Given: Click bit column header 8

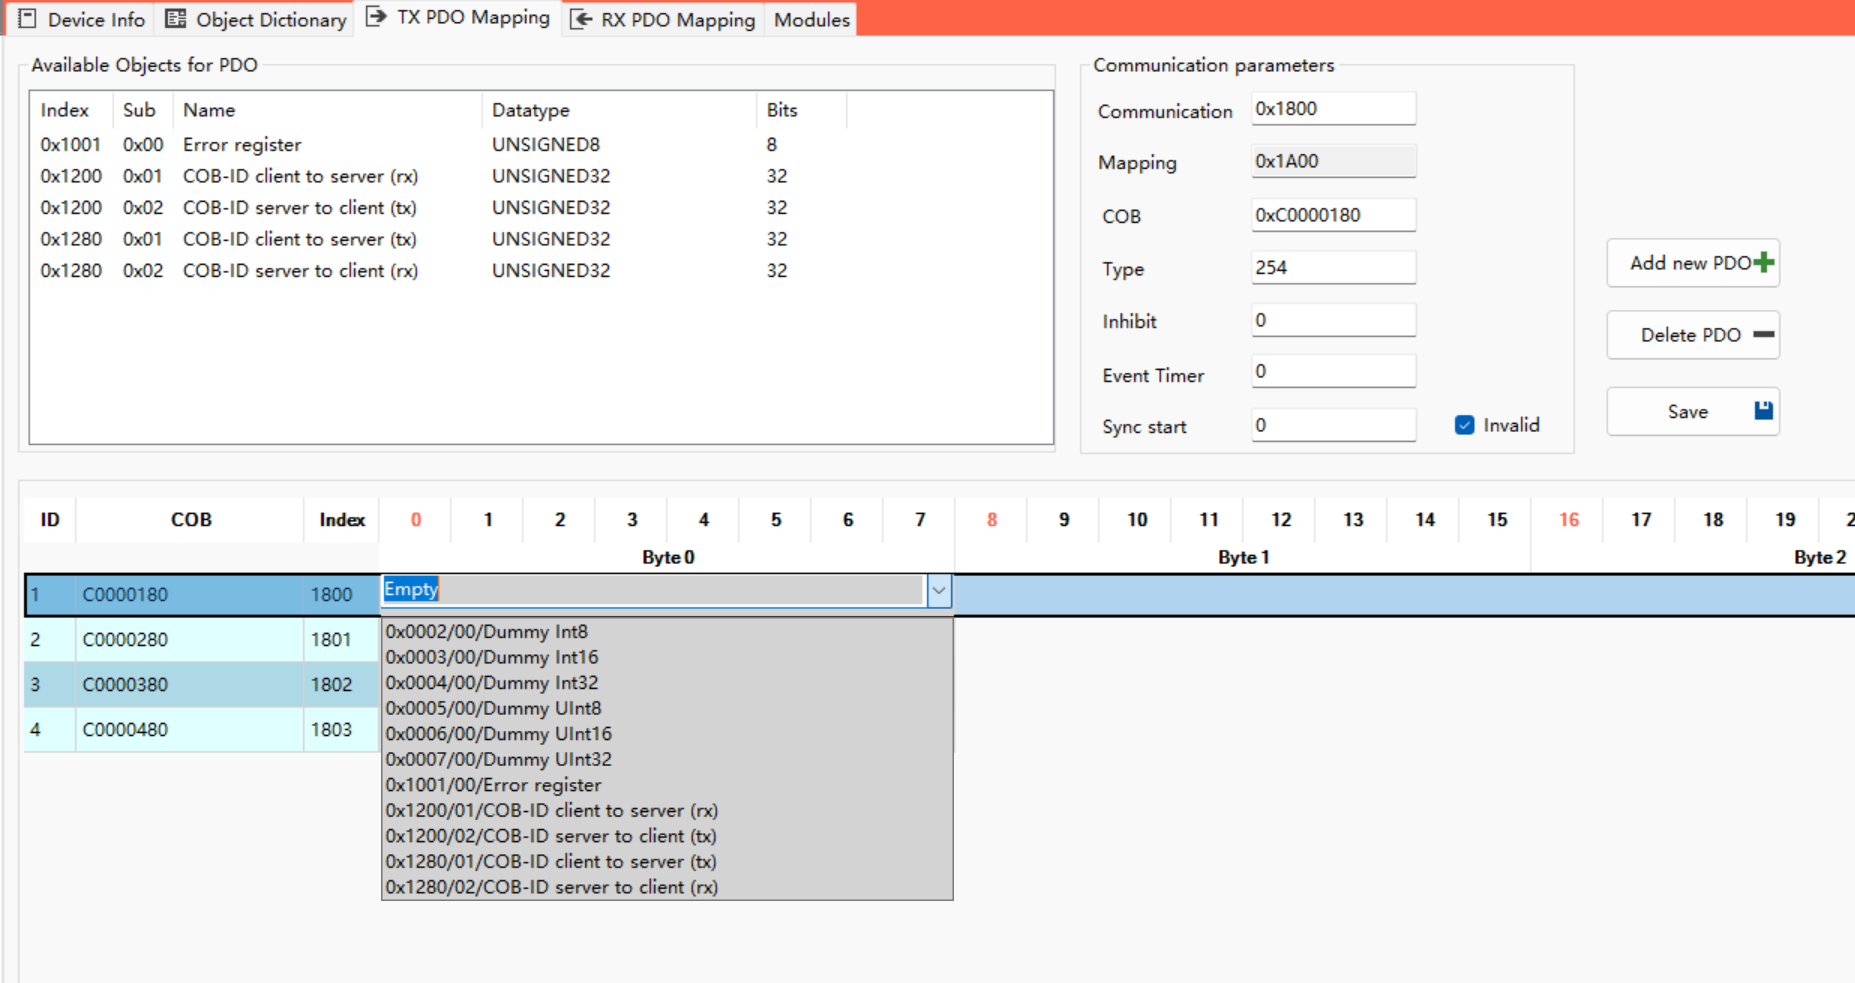Looking at the screenshot, I should tap(991, 519).
